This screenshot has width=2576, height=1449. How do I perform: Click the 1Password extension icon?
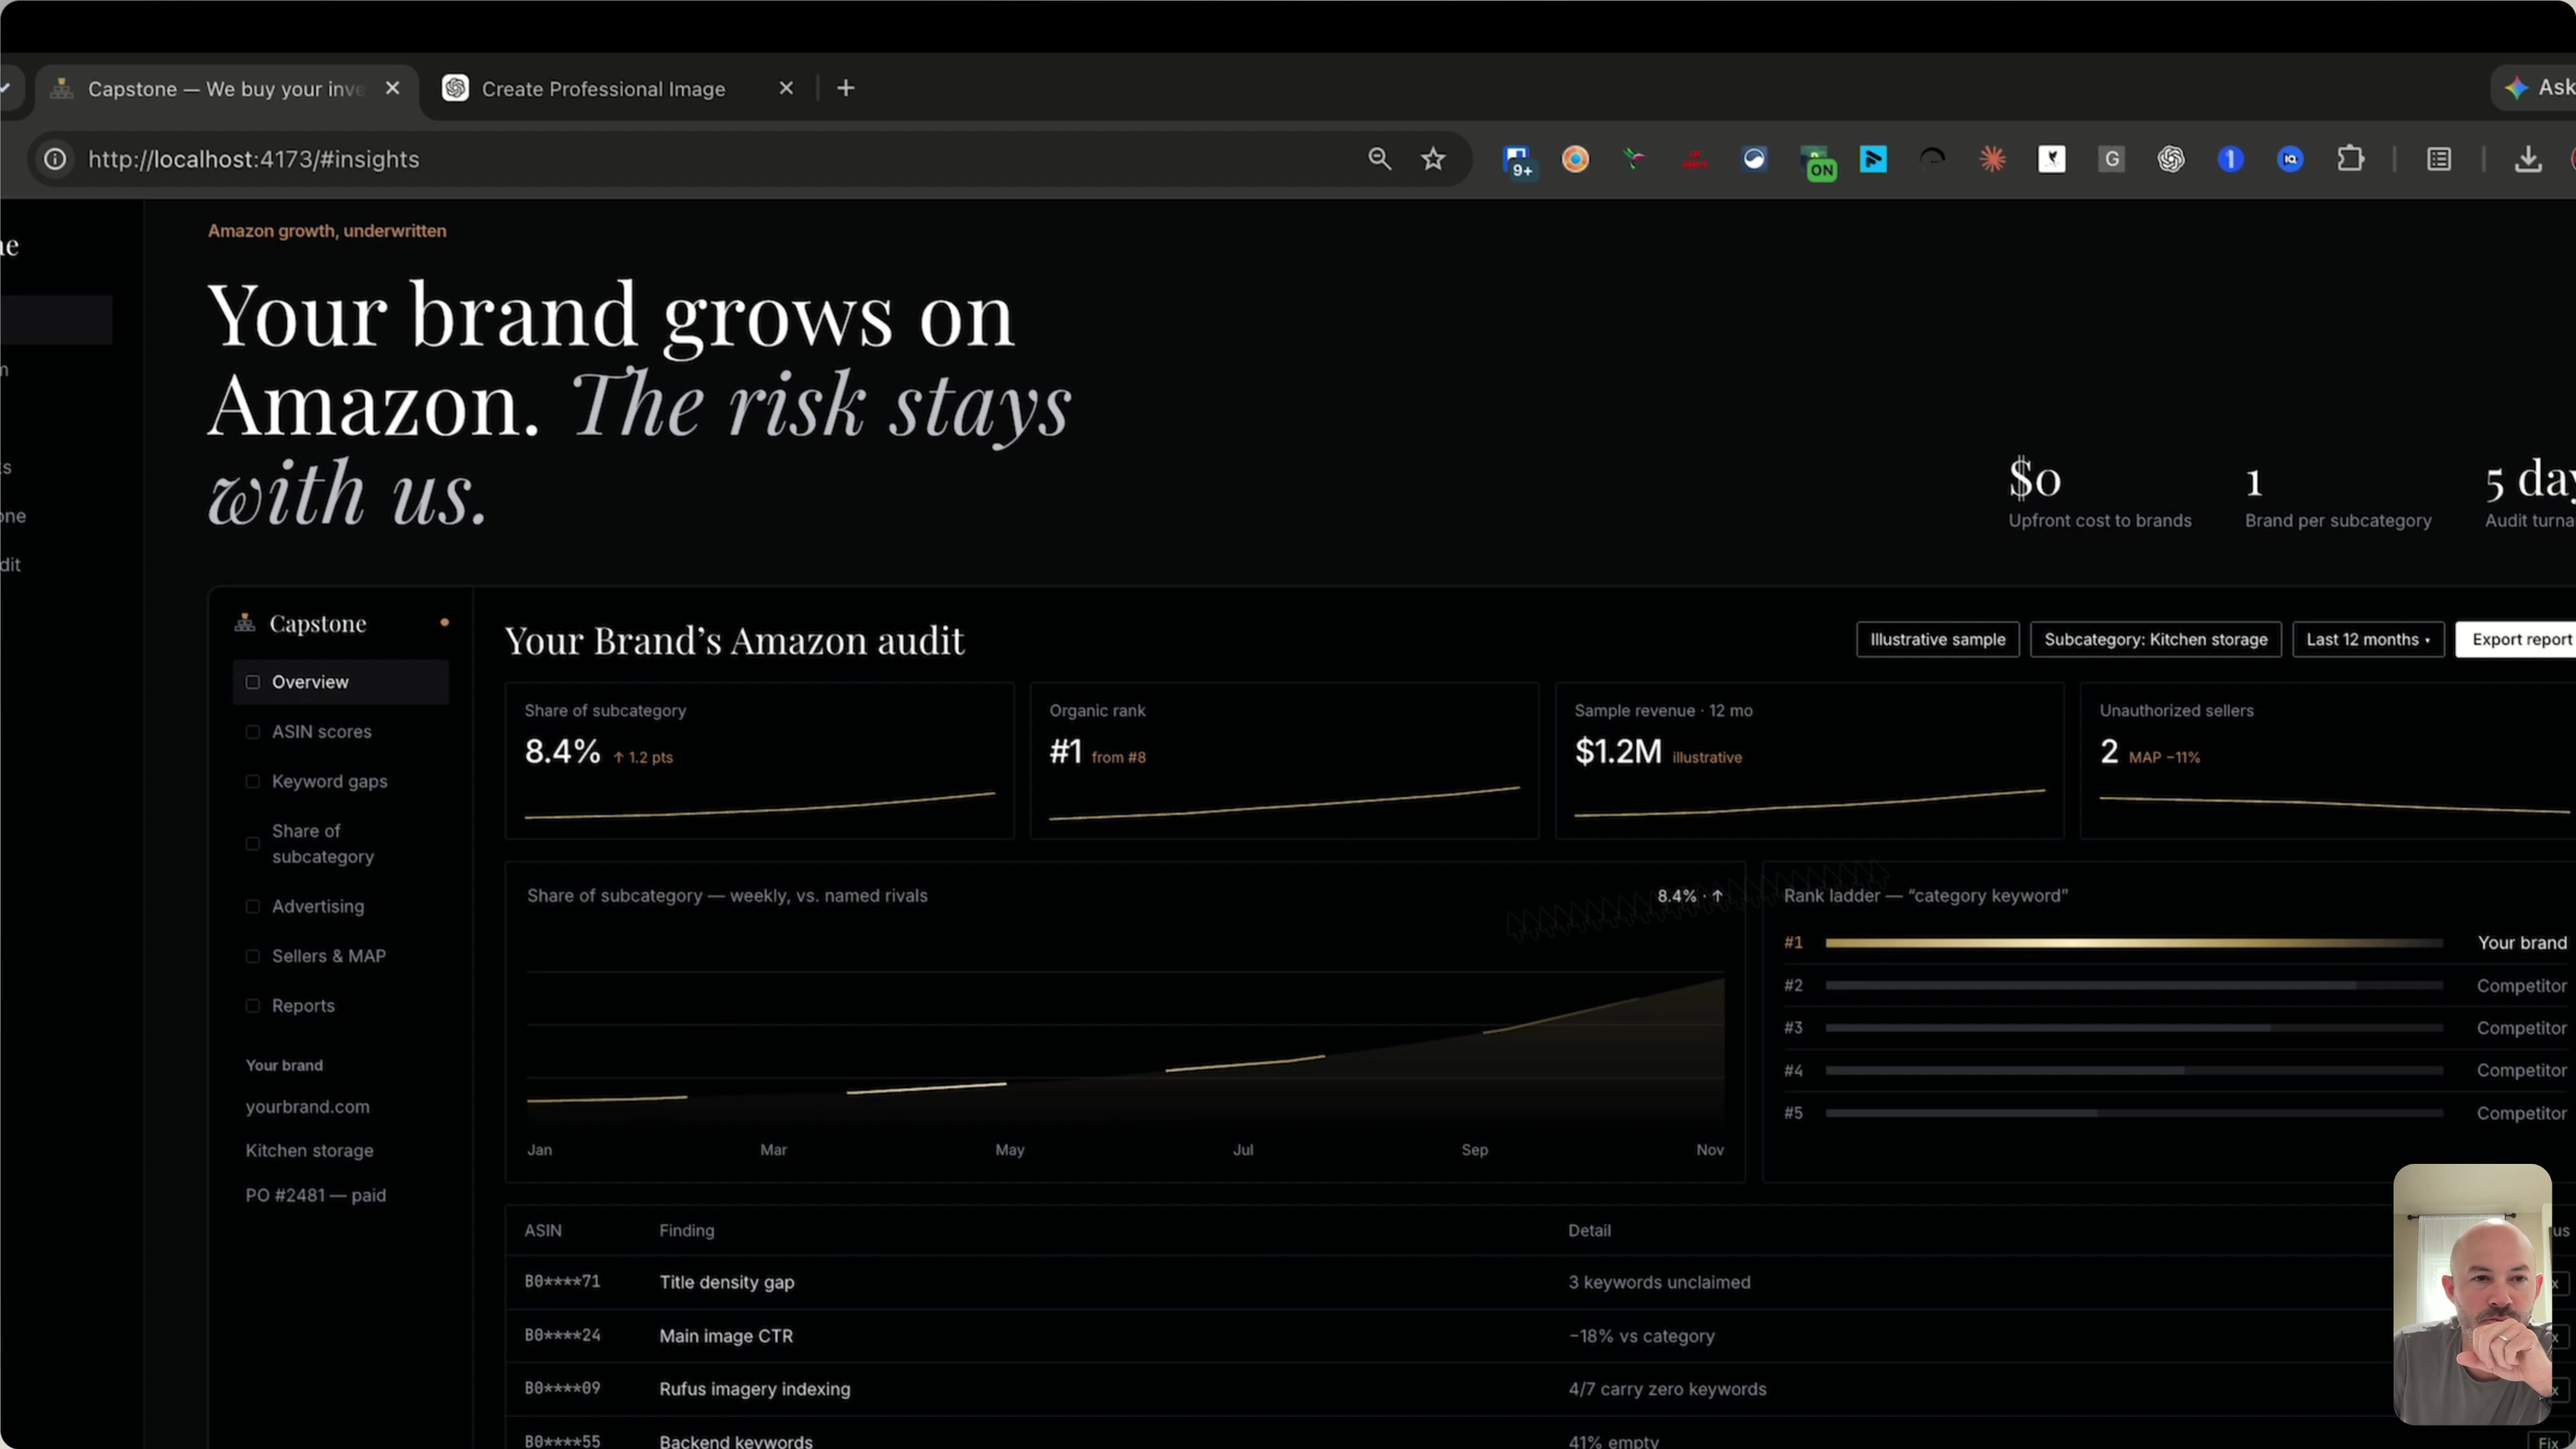[x=2231, y=159]
